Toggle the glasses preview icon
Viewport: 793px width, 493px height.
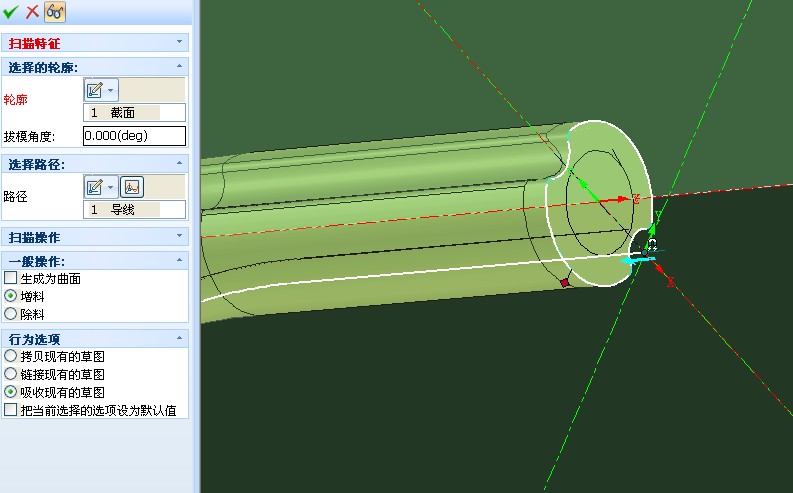(x=54, y=12)
